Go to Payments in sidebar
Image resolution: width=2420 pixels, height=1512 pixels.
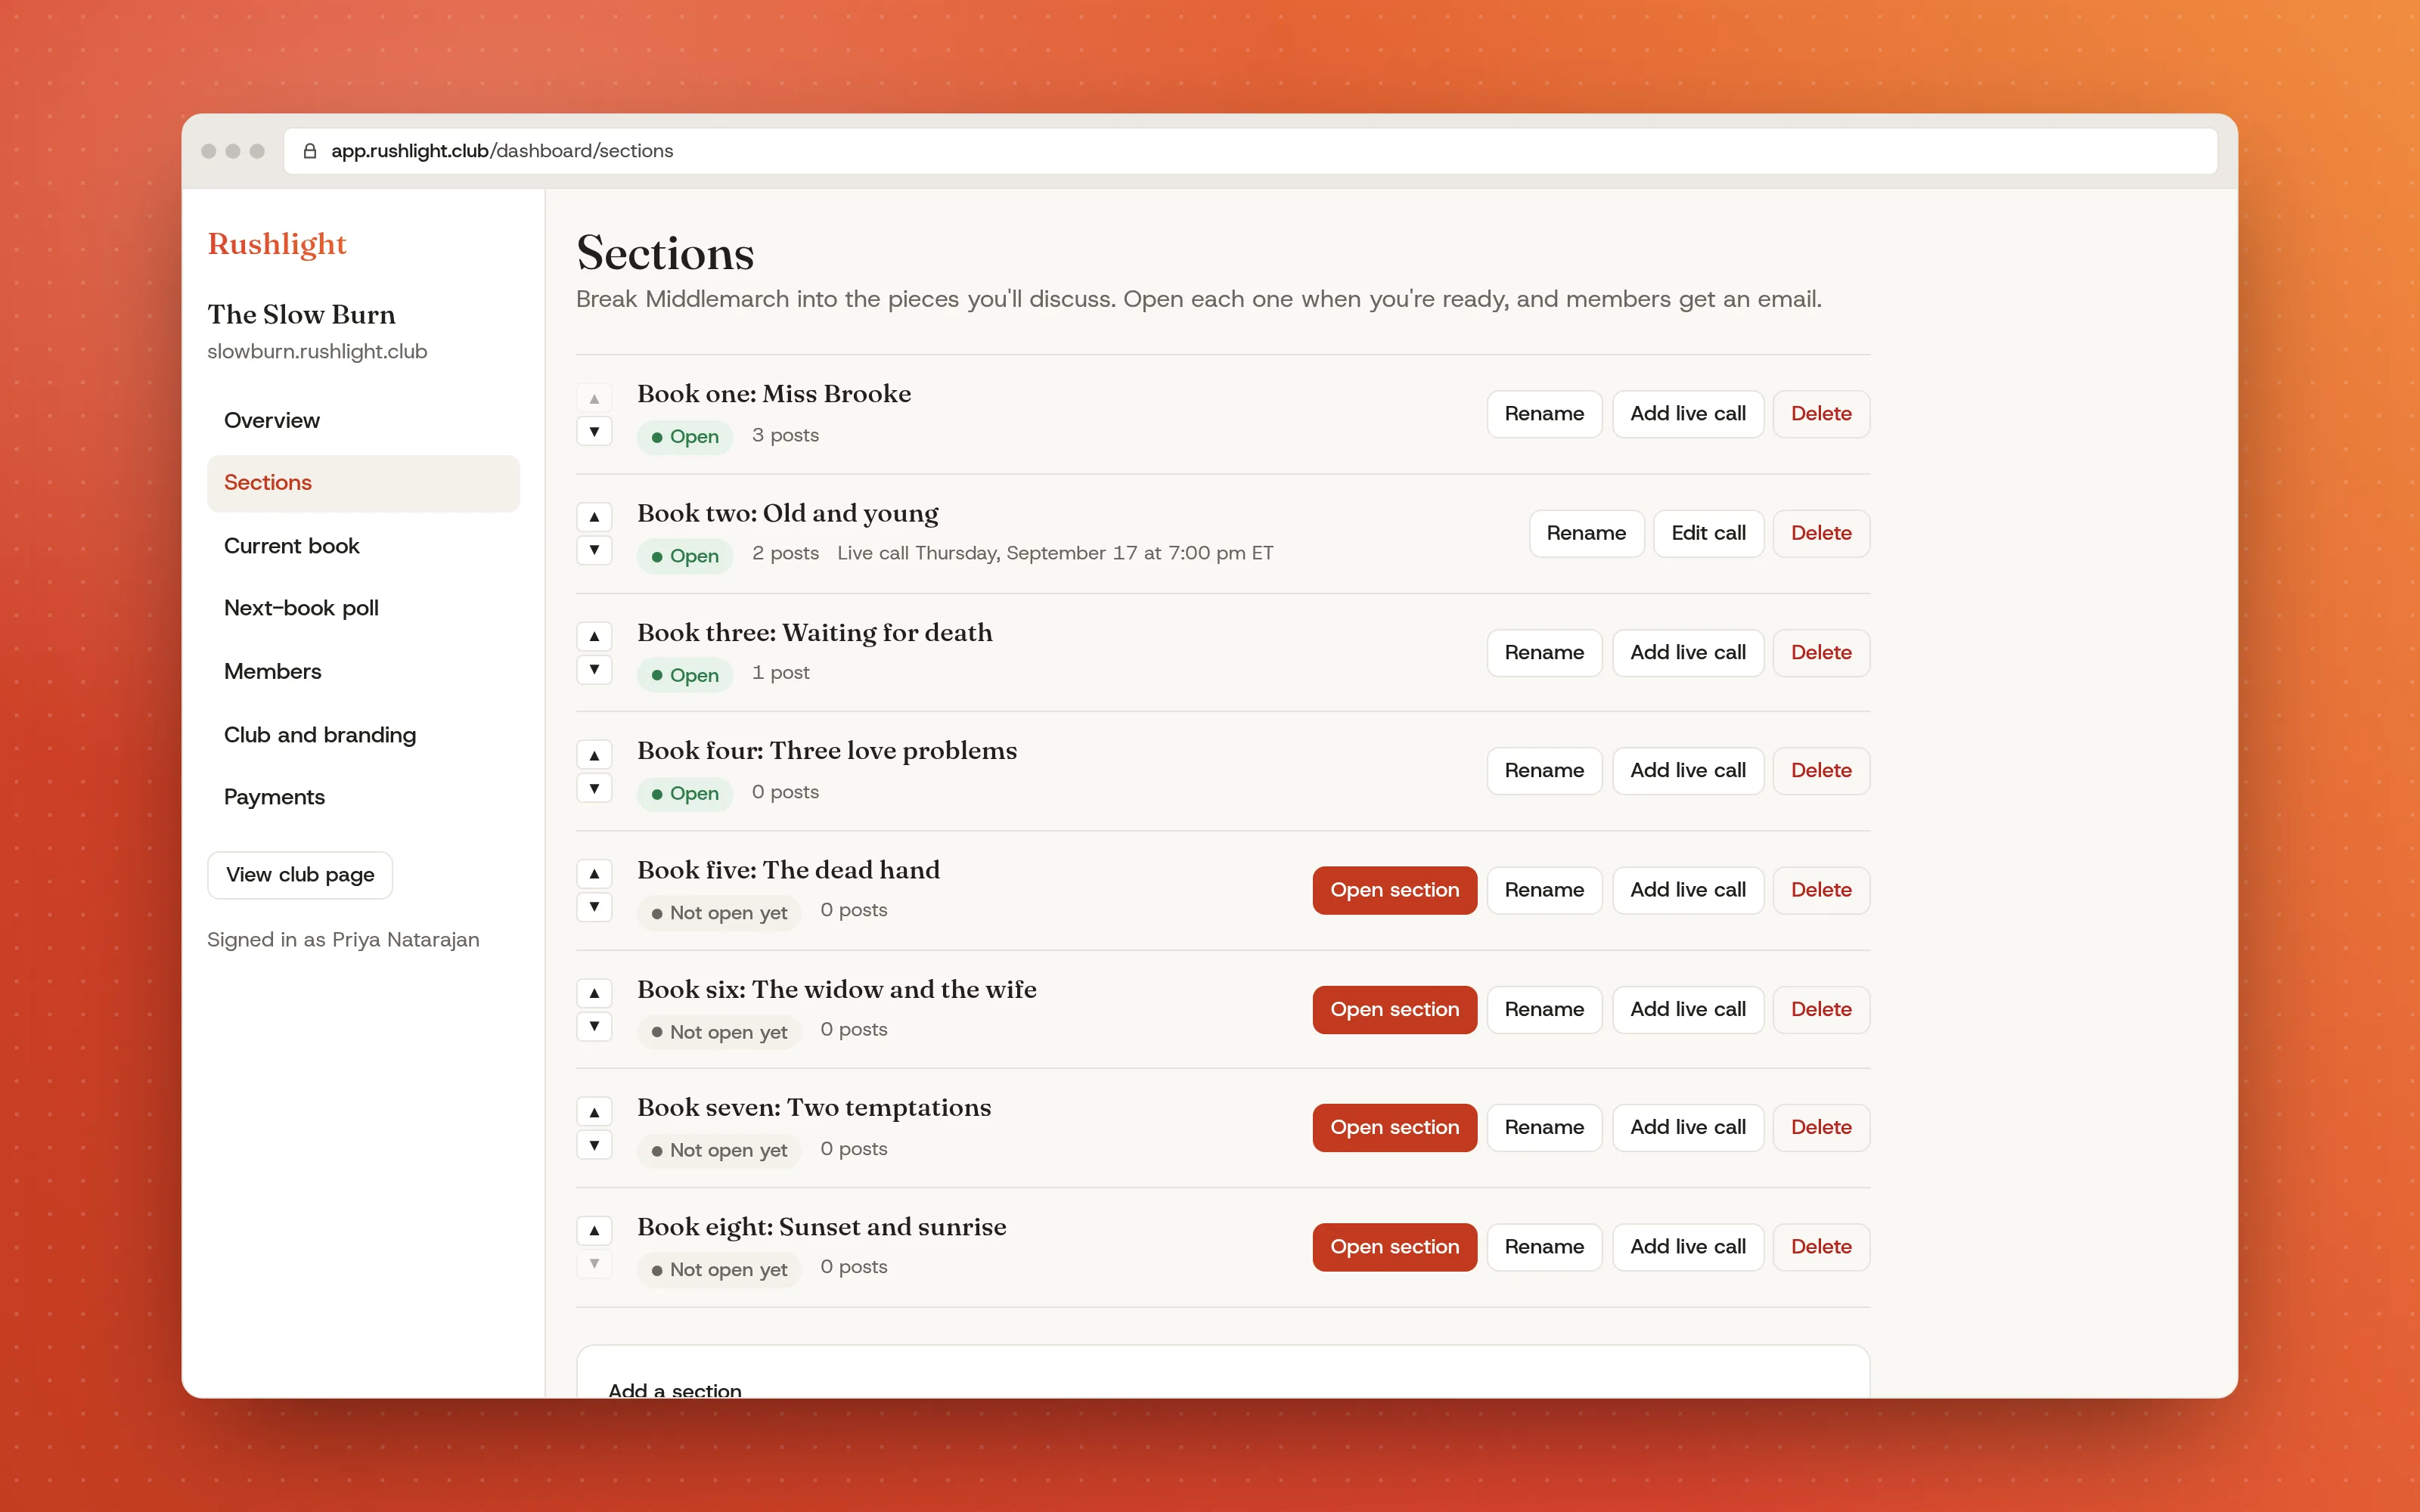pos(363,797)
